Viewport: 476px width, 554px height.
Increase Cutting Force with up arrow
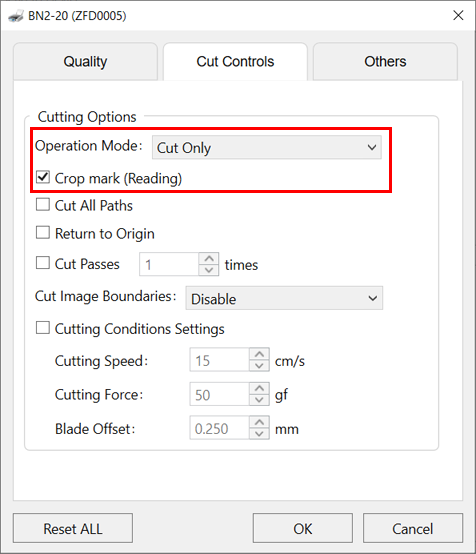click(x=259, y=388)
